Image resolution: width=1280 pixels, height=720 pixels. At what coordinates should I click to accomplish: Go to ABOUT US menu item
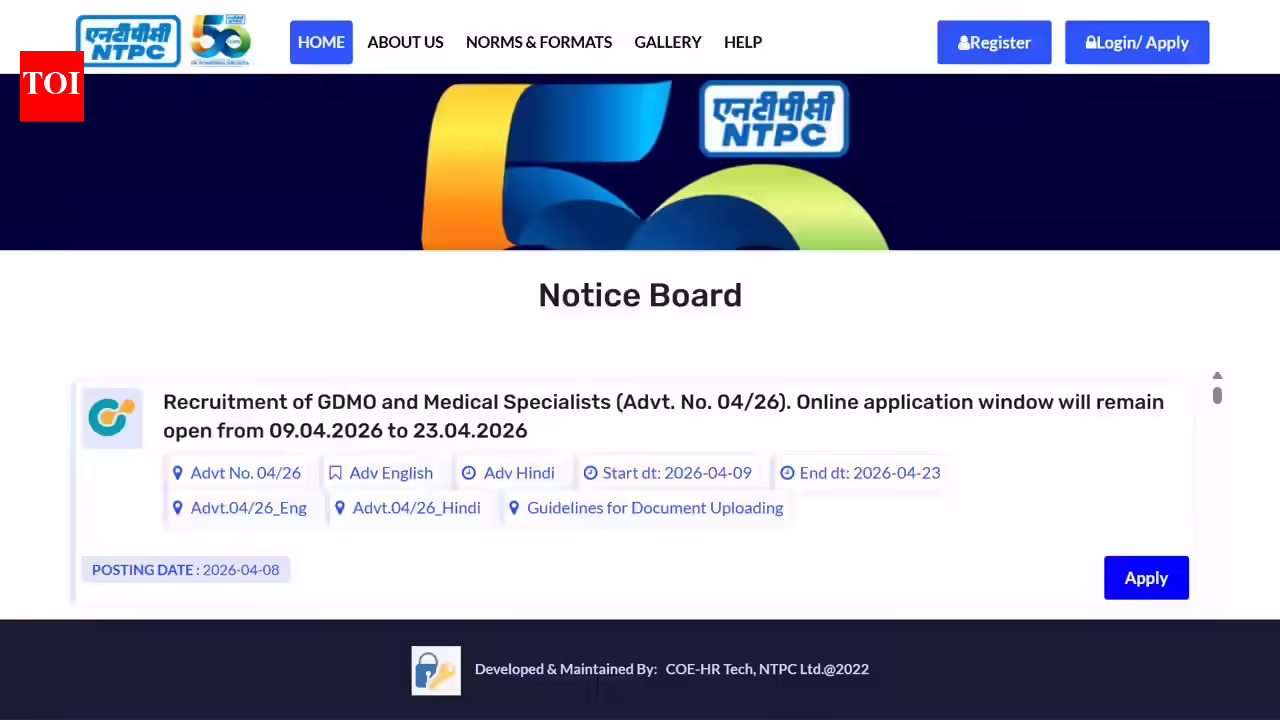(405, 42)
